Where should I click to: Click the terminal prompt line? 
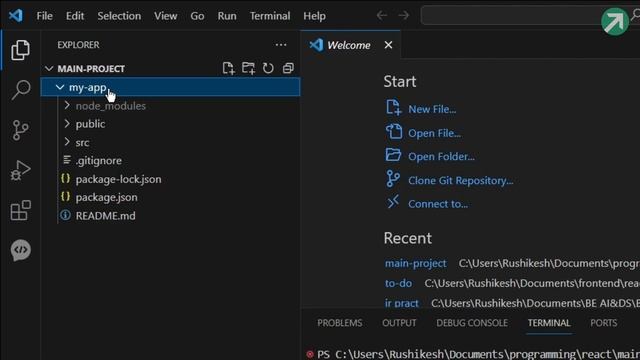[x=478, y=354]
